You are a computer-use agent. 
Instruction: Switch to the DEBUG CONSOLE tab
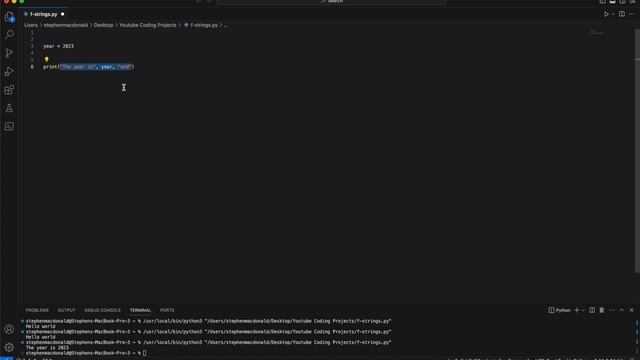102,310
